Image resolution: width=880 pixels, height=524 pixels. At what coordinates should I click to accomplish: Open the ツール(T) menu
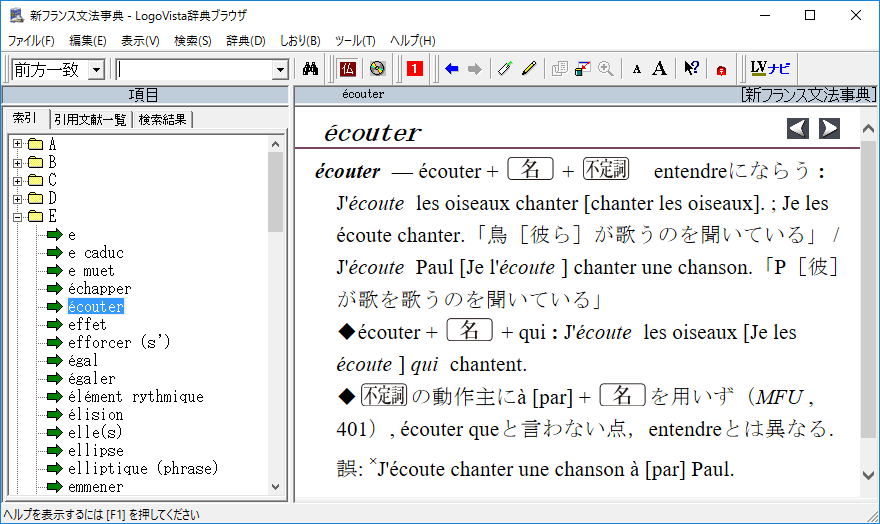355,40
